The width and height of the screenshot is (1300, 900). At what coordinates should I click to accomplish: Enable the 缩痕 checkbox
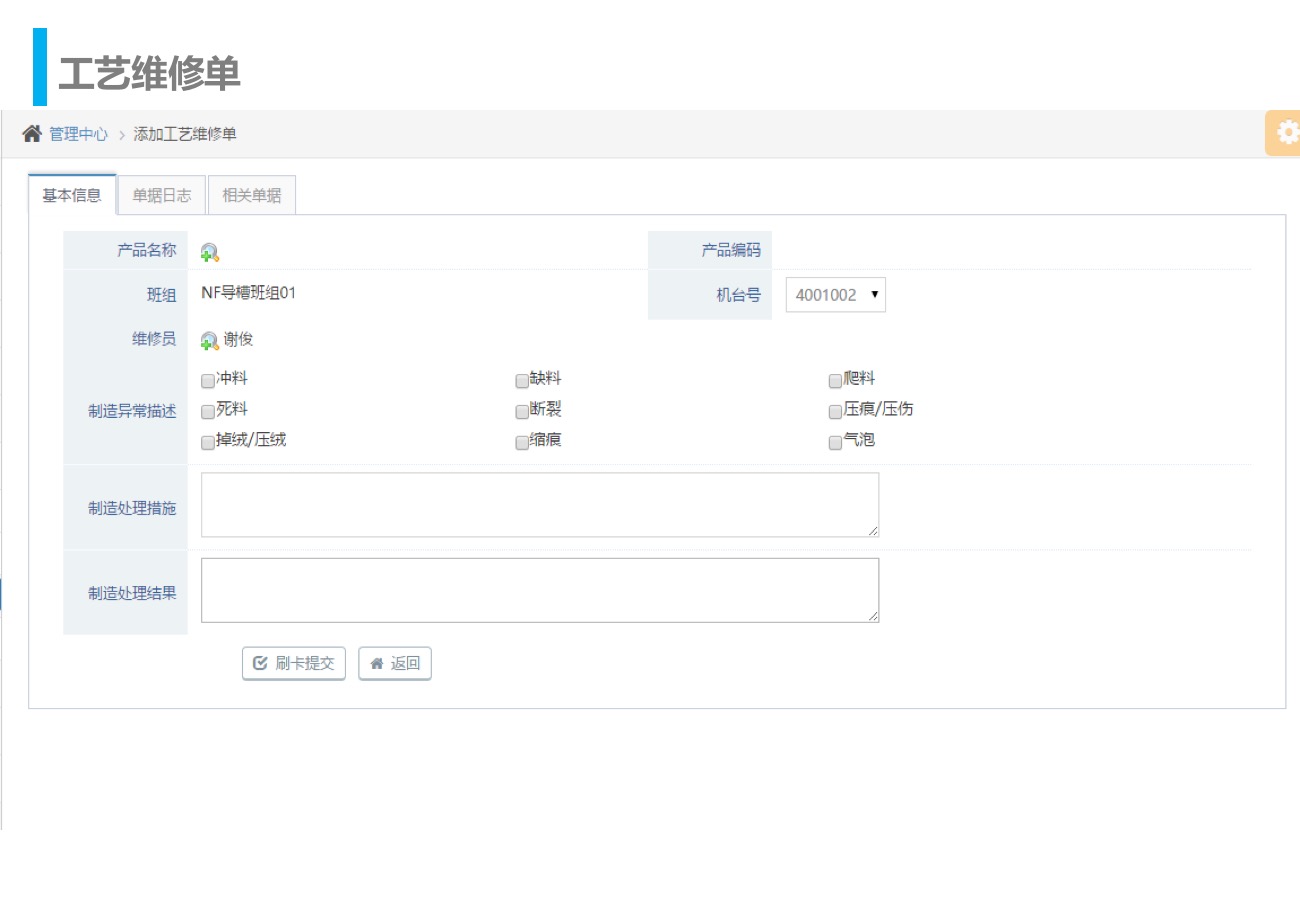pos(522,443)
